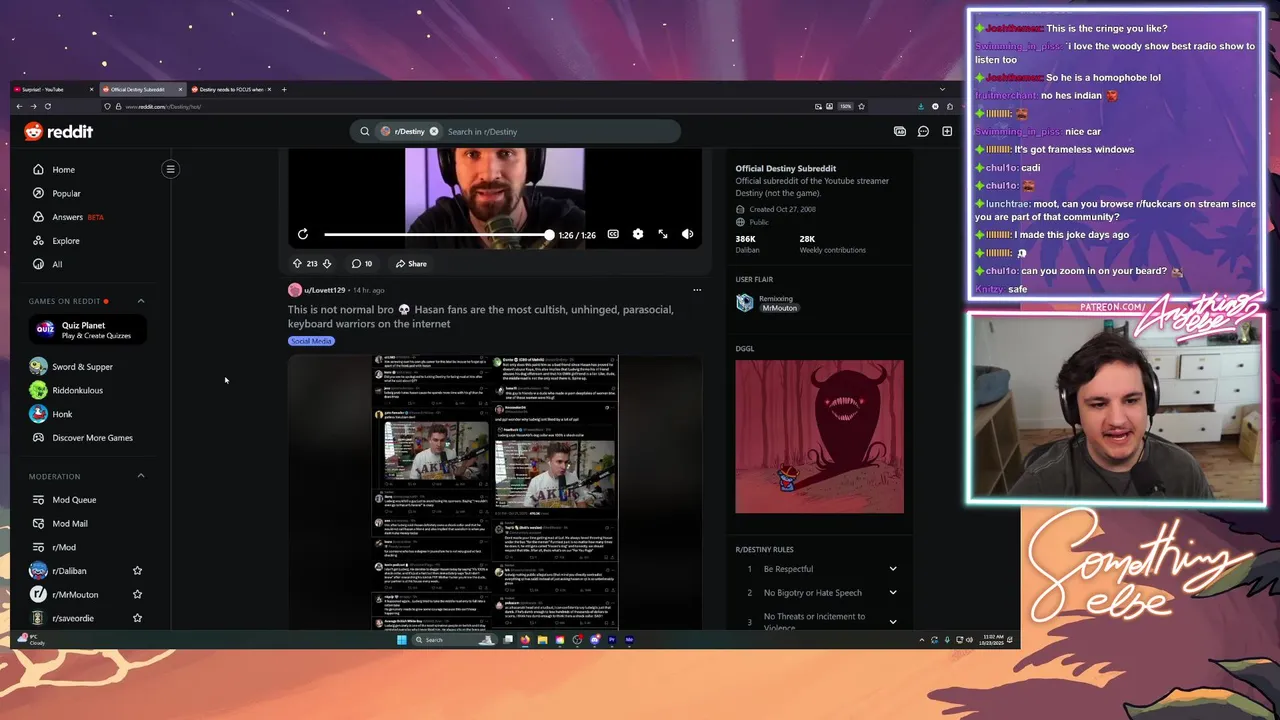Image resolution: width=1280 pixels, height=720 pixels.
Task: Favorite r/saveordie with star toggle
Action: pyautogui.click(x=138, y=618)
